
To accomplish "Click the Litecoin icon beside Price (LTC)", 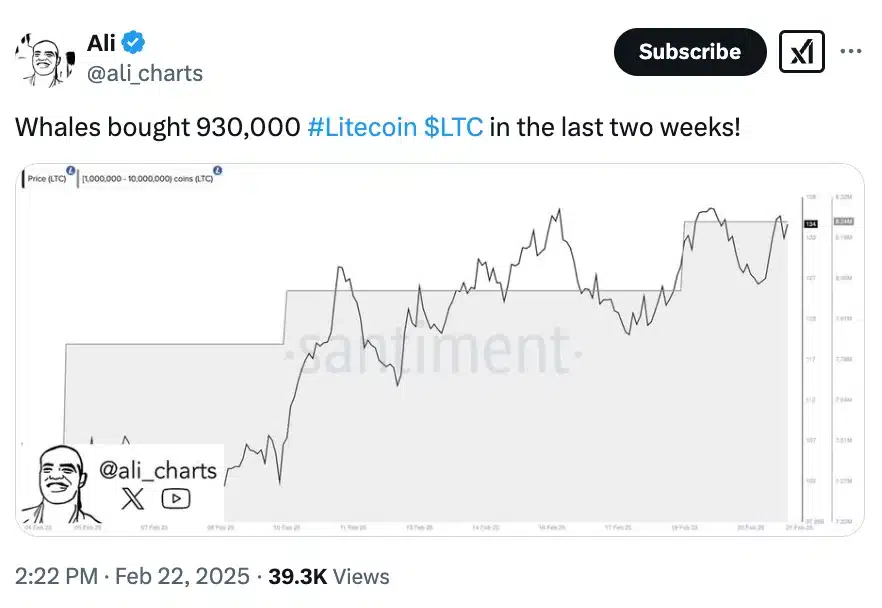I will pos(70,170).
